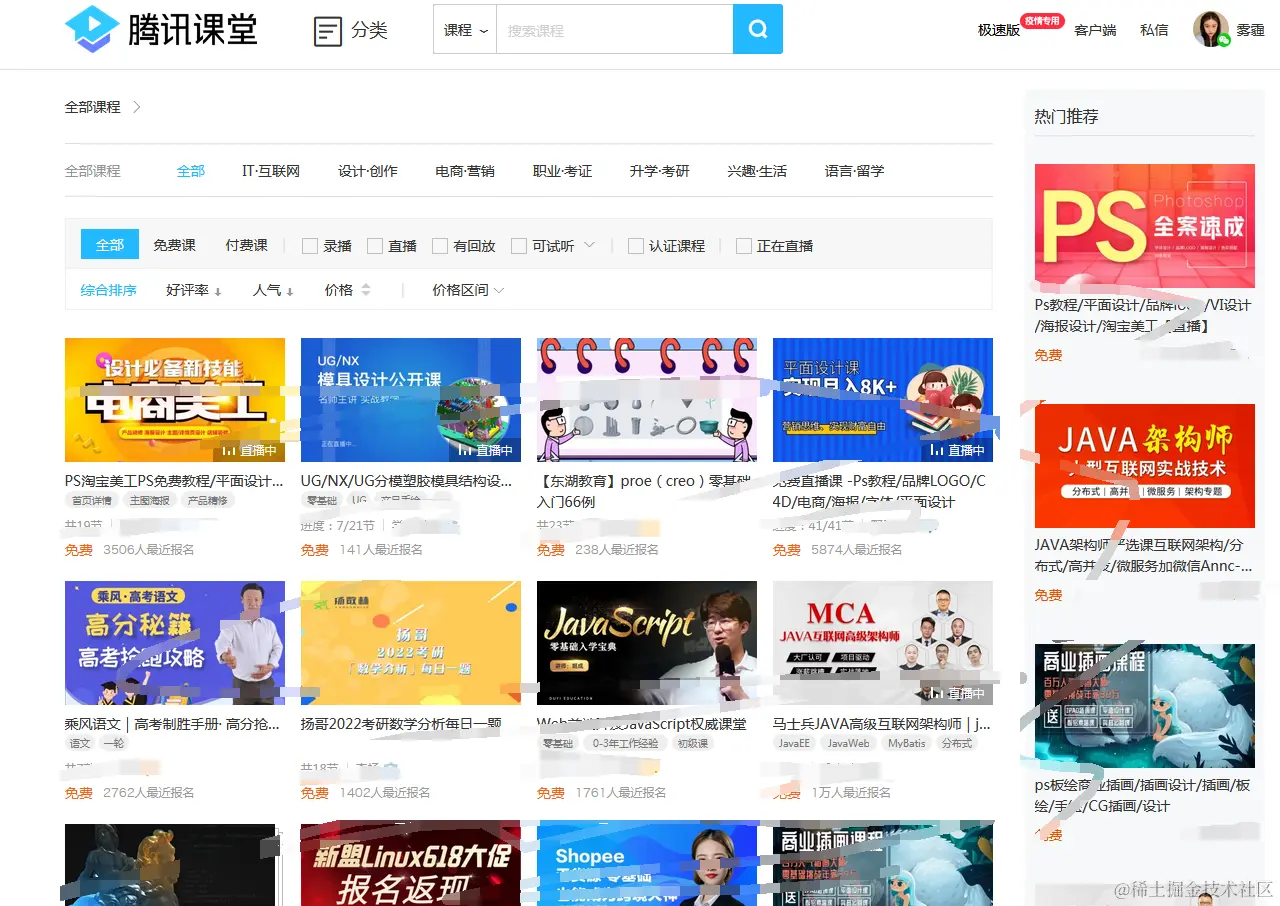Tick the 可试听 checkbox

click(x=519, y=246)
